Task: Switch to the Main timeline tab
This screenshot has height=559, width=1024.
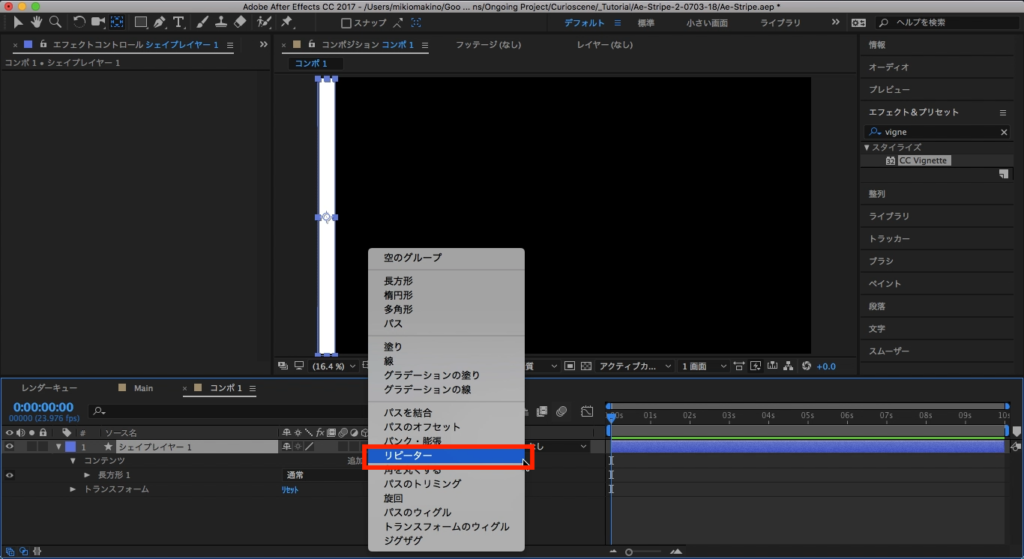Action: (143, 388)
